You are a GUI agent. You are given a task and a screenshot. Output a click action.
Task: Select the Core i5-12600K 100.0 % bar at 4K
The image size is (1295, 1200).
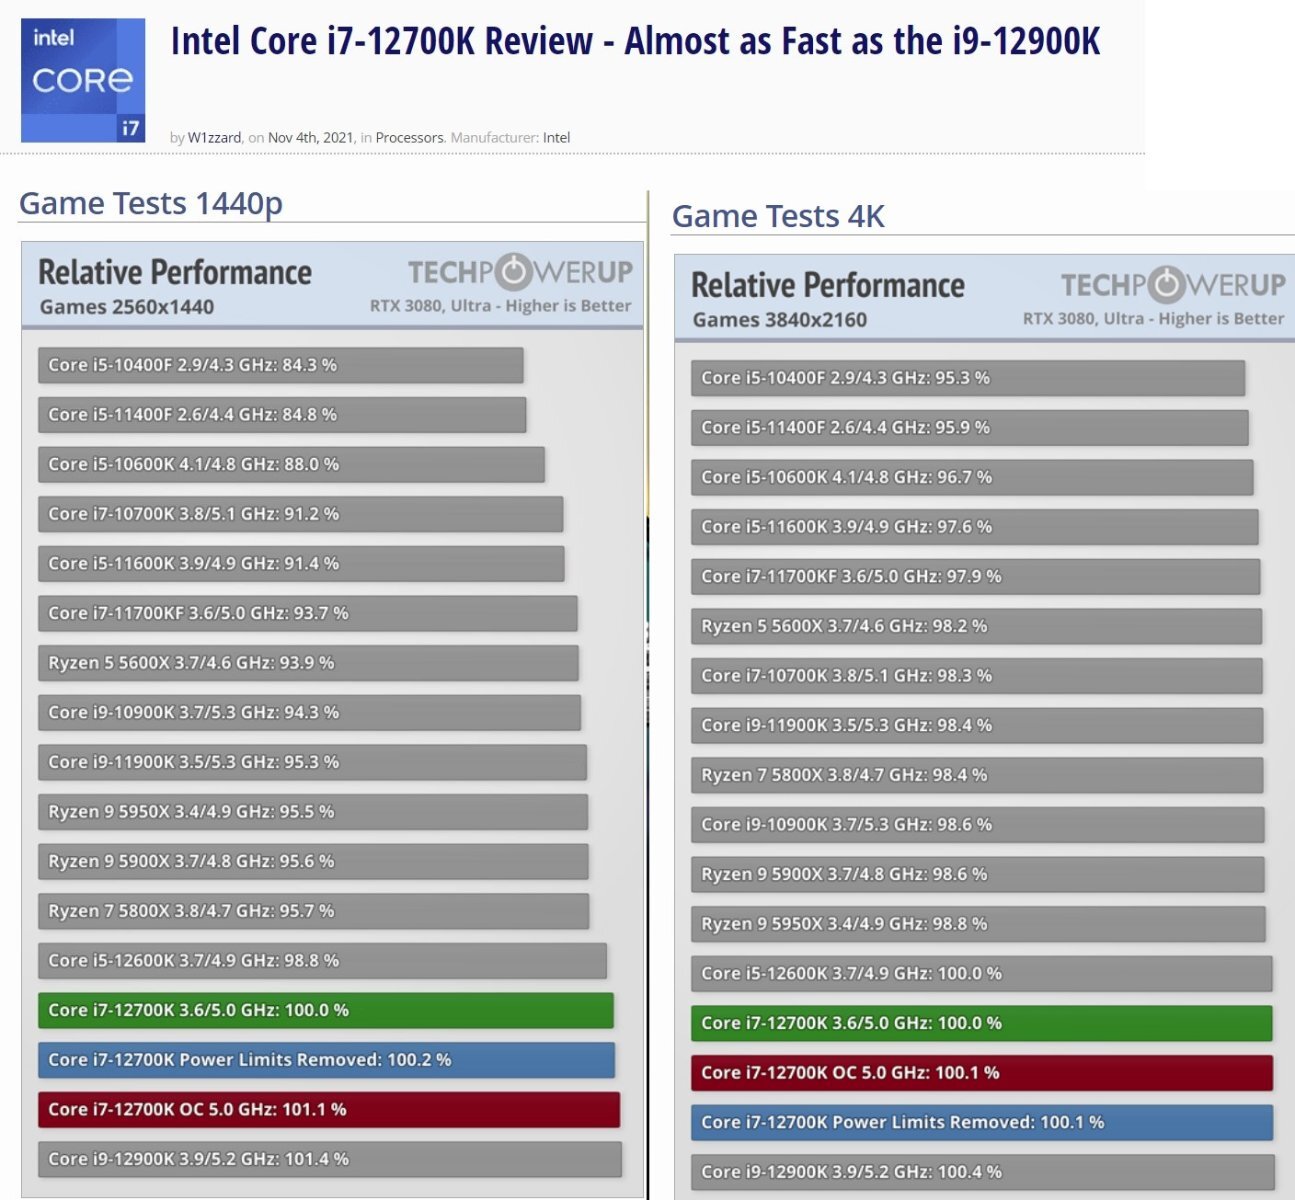click(982, 974)
